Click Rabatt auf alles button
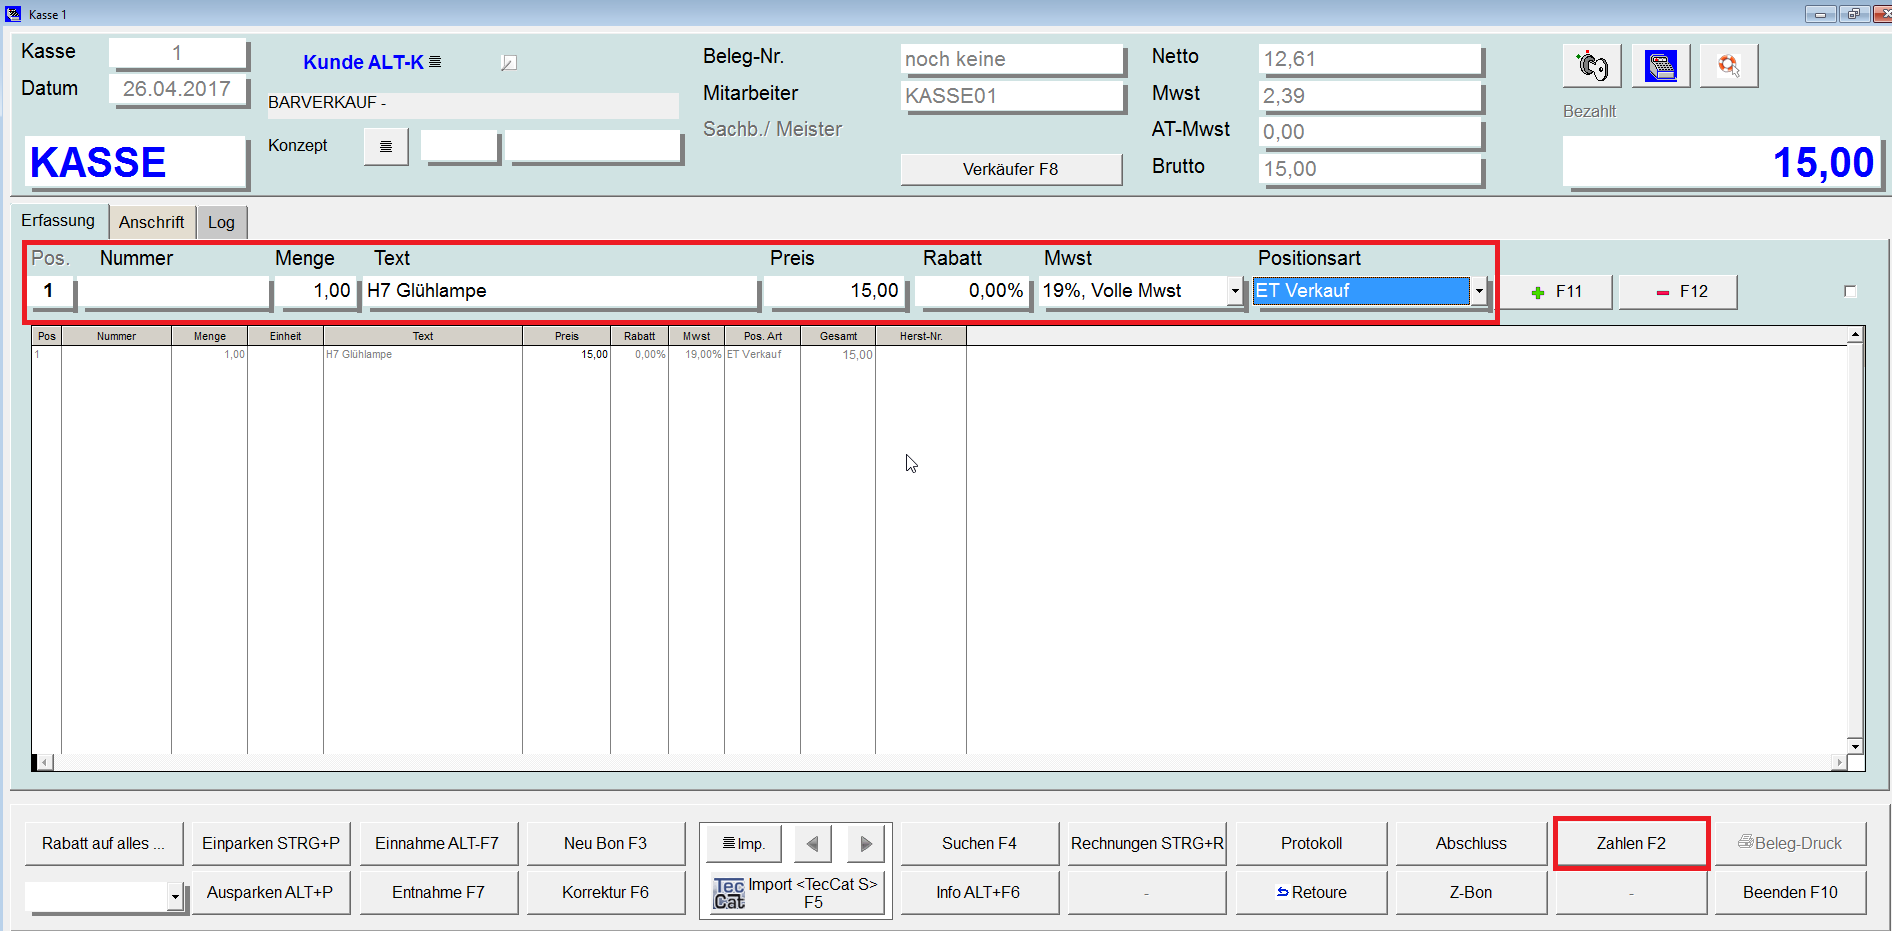 [103, 843]
